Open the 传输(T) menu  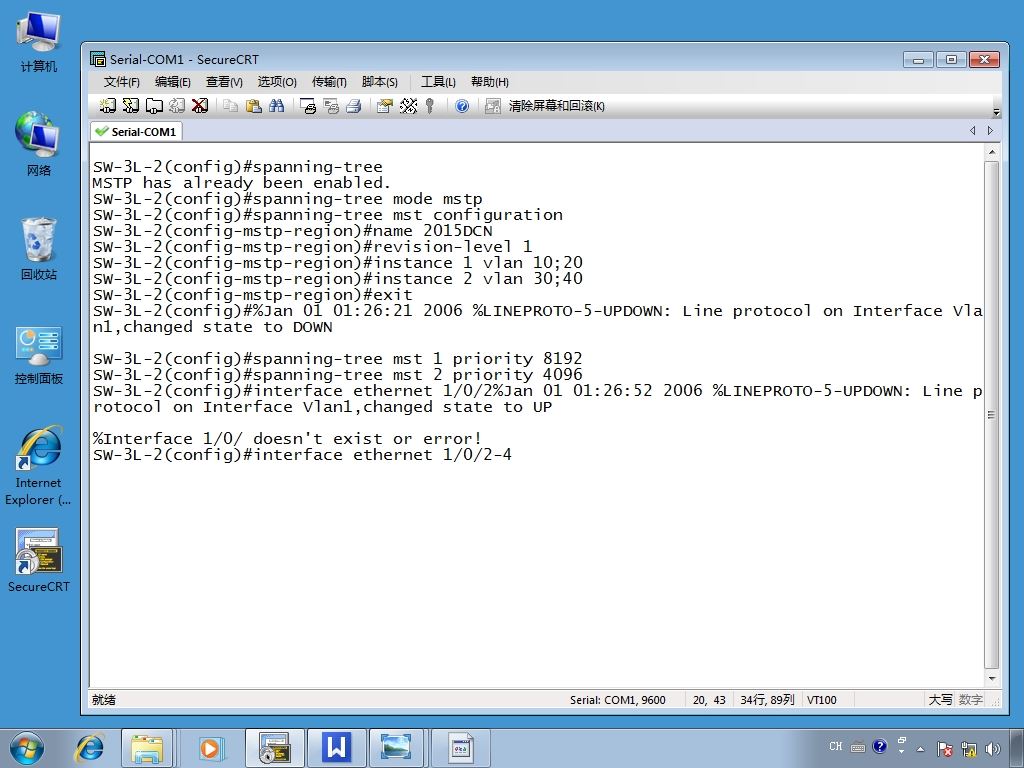pos(329,82)
